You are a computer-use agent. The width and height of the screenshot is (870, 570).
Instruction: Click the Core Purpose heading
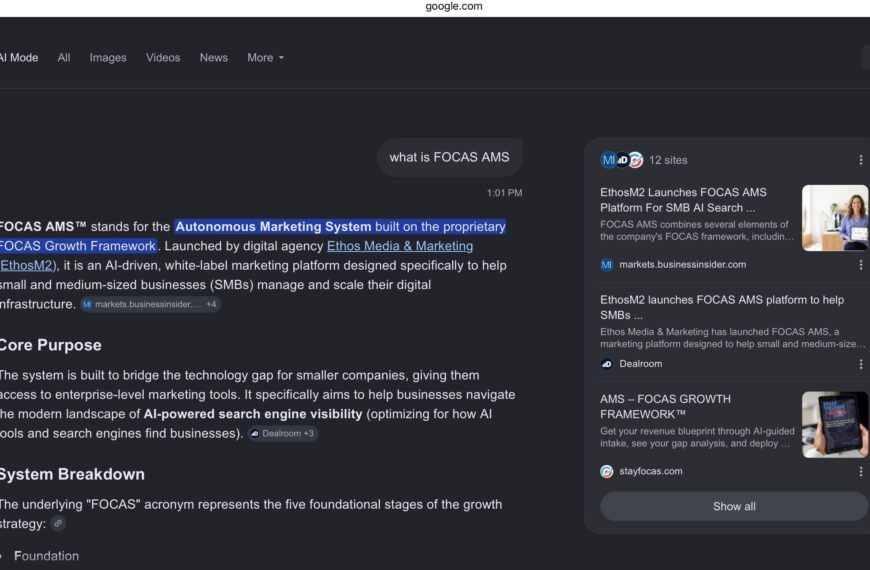coord(50,345)
